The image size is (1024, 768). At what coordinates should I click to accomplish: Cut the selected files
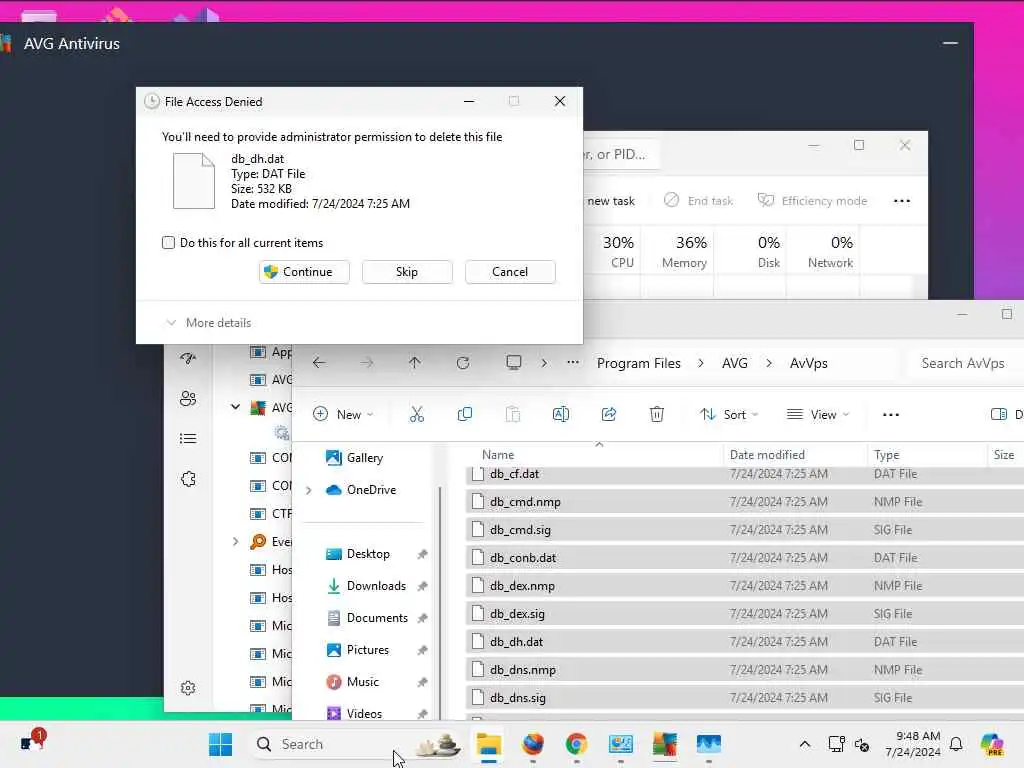point(417,415)
